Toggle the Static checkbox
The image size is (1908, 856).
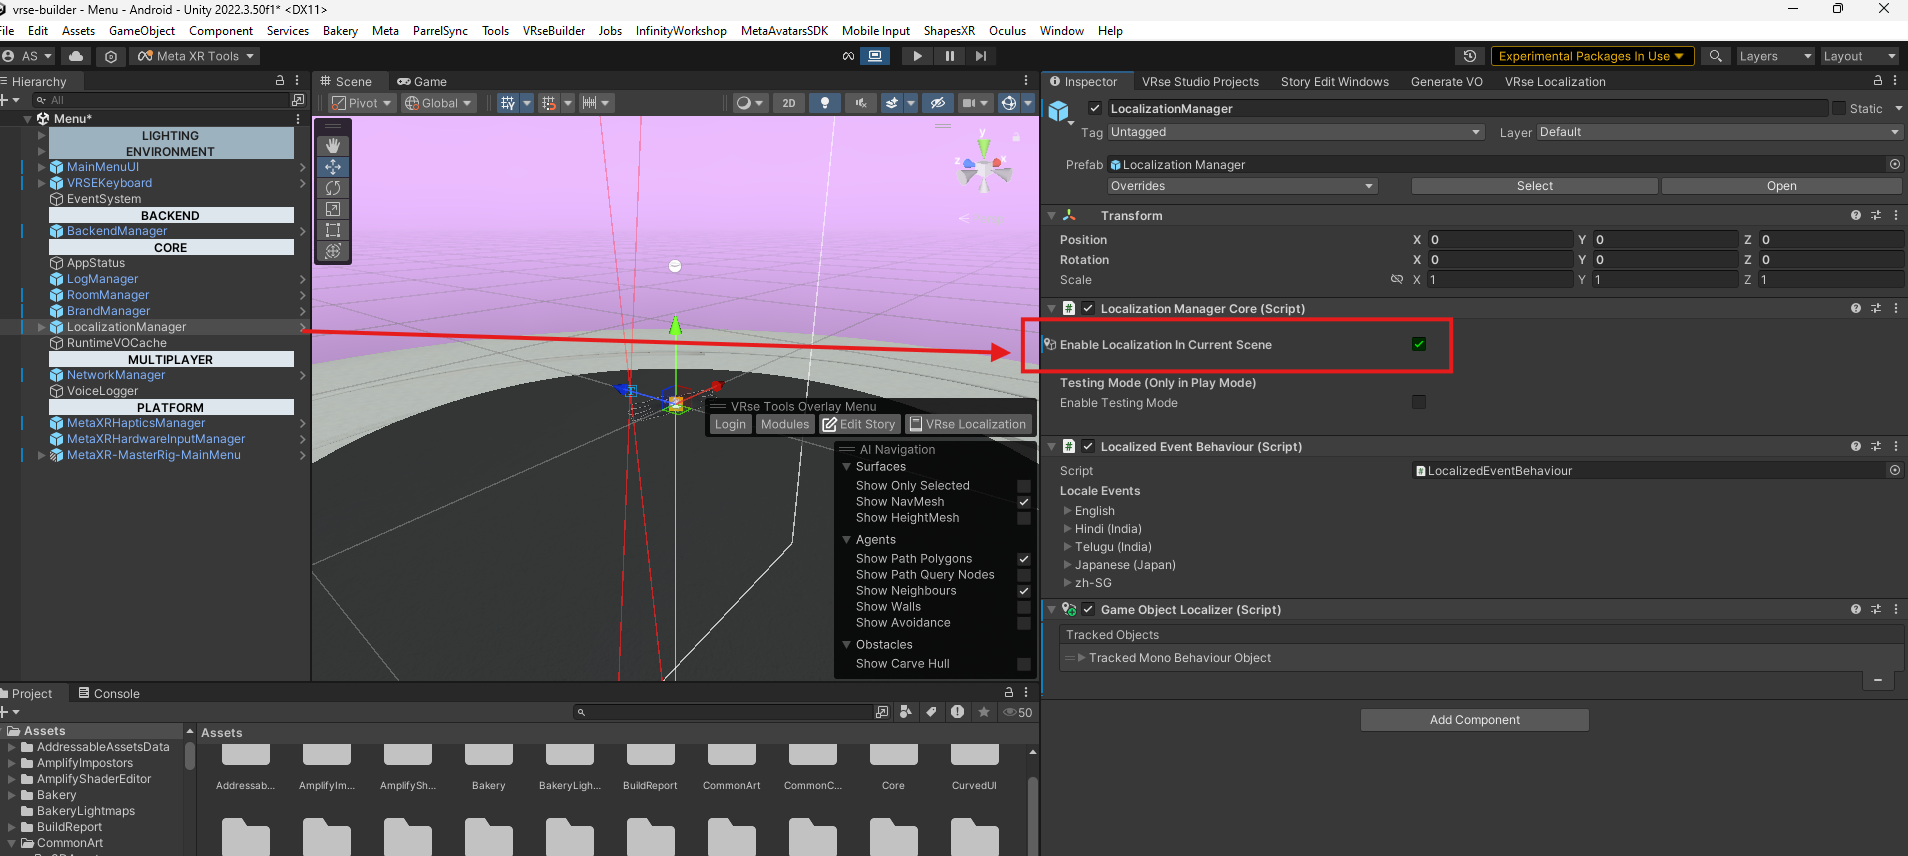click(1838, 108)
